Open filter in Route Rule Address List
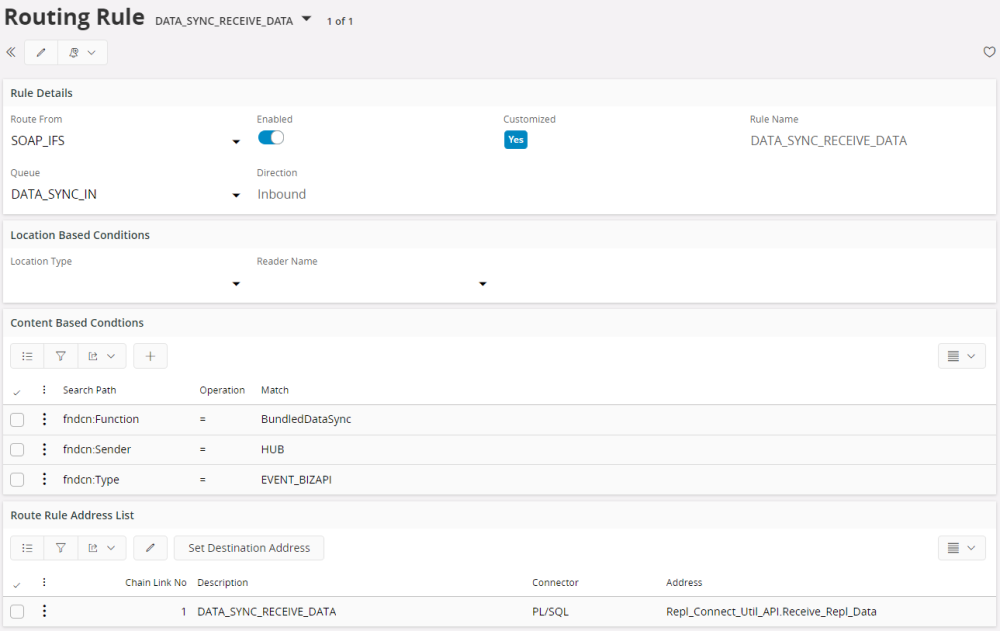The height and width of the screenshot is (631, 1000). [x=60, y=548]
